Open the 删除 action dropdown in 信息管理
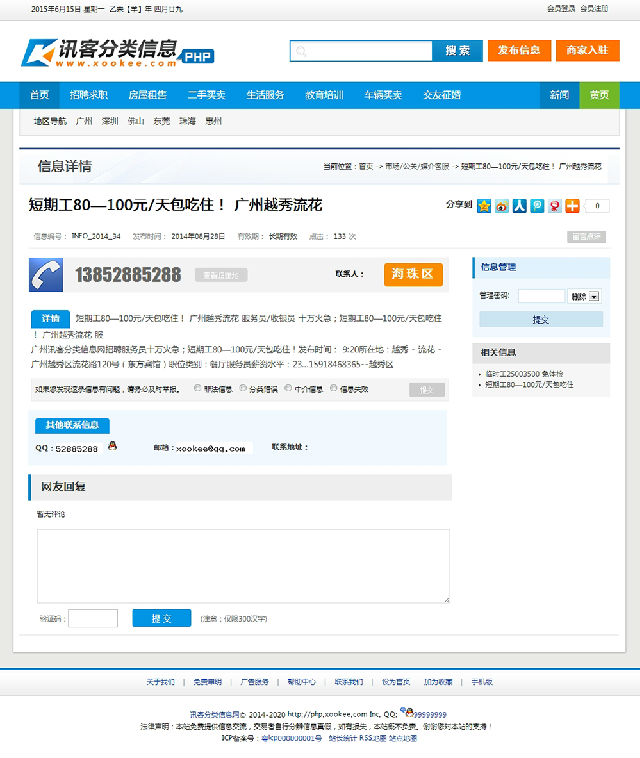 [584, 296]
